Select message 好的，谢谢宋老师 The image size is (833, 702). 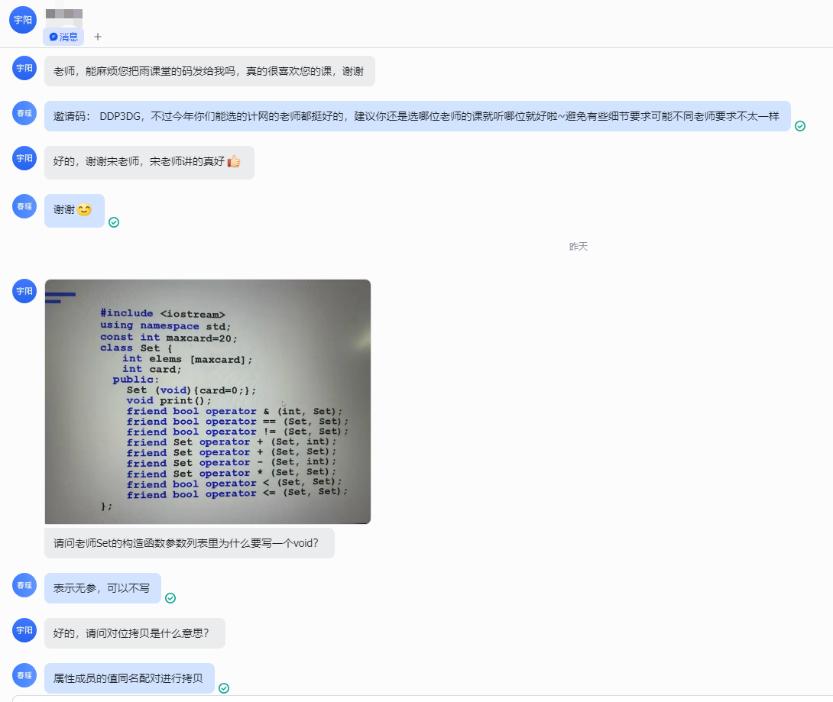(149, 162)
